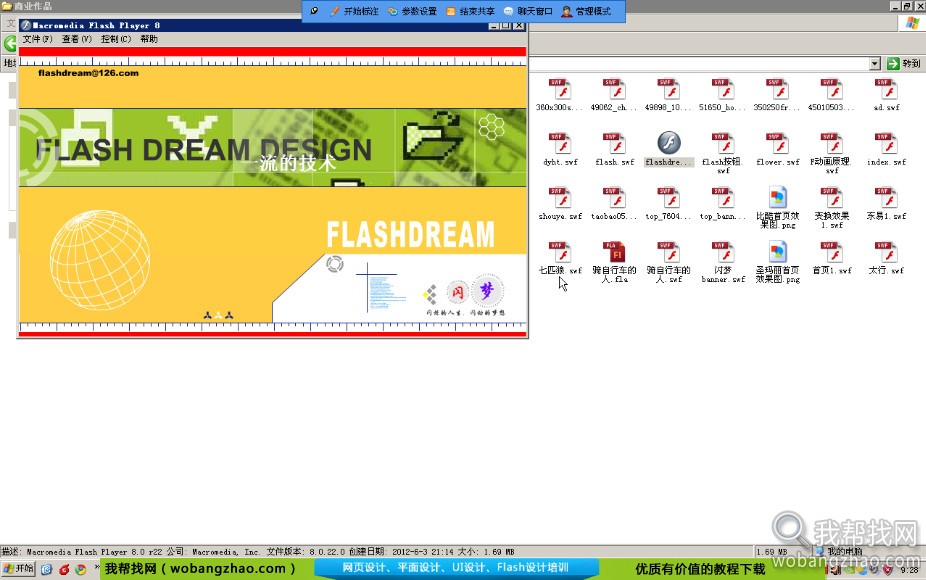
Task: Click the Explorer address input field
Action: coord(698,63)
